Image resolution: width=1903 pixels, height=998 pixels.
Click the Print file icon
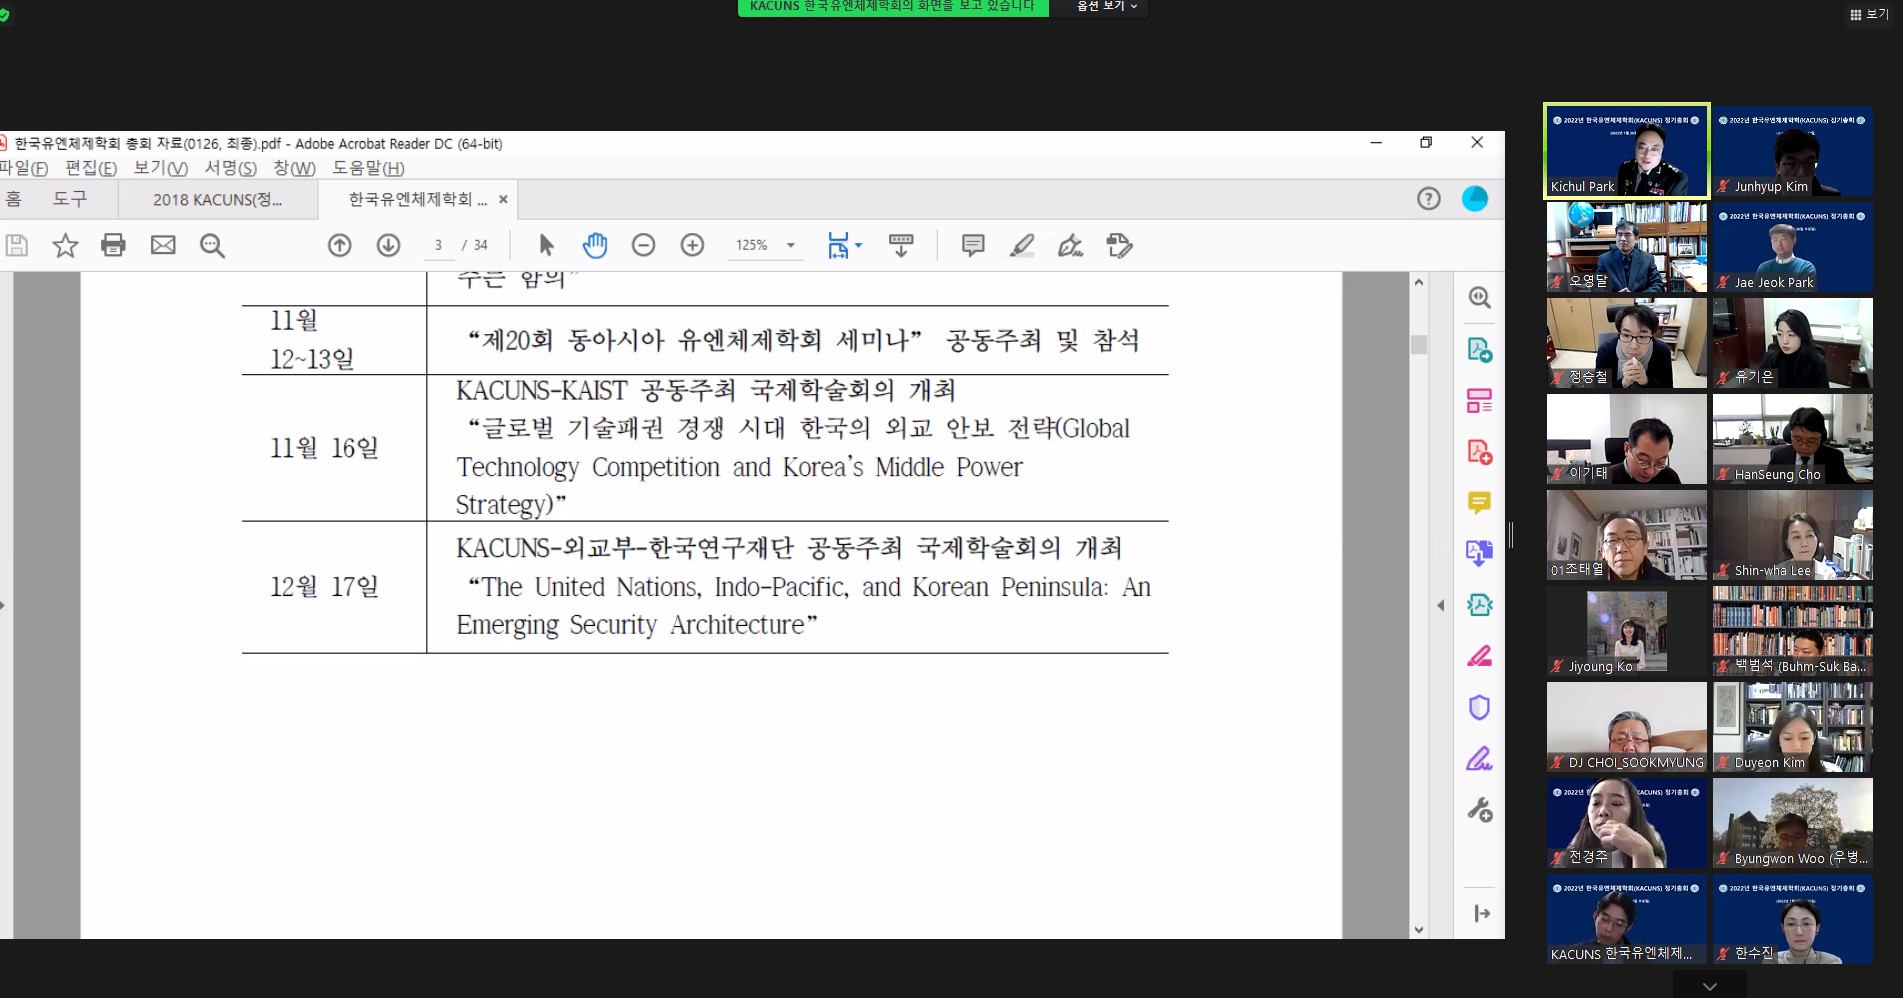click(x=113, y=245)
